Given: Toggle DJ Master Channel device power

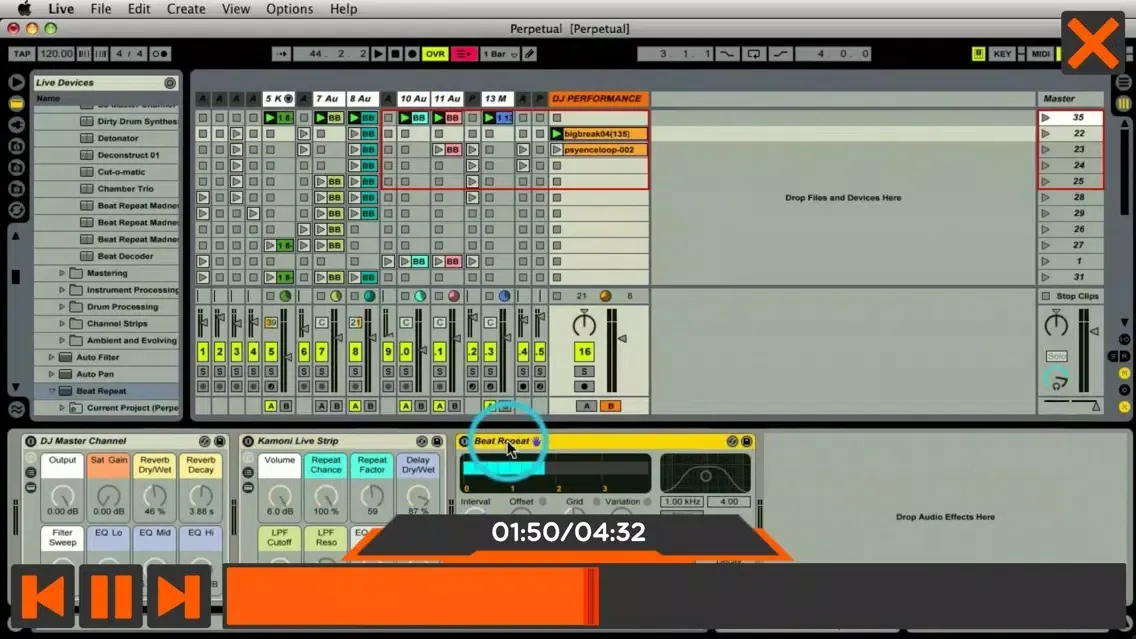Looking at the screenshot, I should click(x=30, y=441).
